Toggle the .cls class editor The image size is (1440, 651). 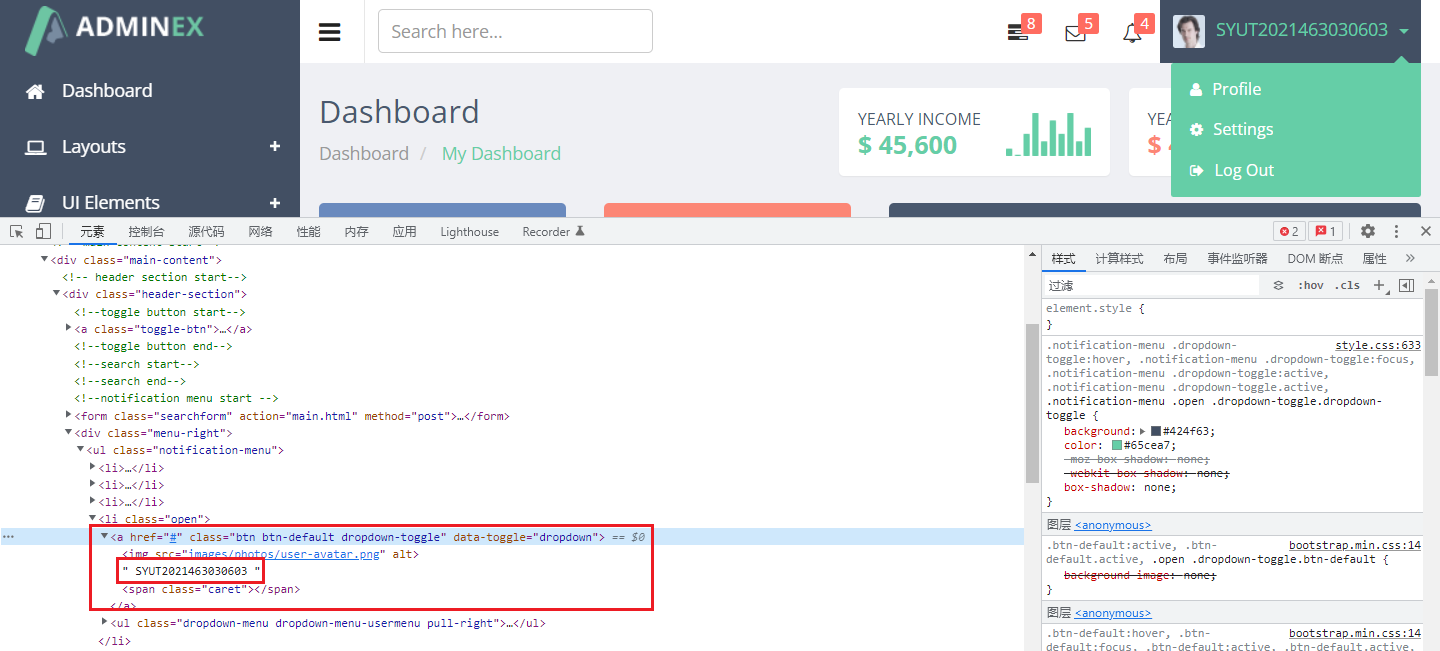[x=1347, y=285]
